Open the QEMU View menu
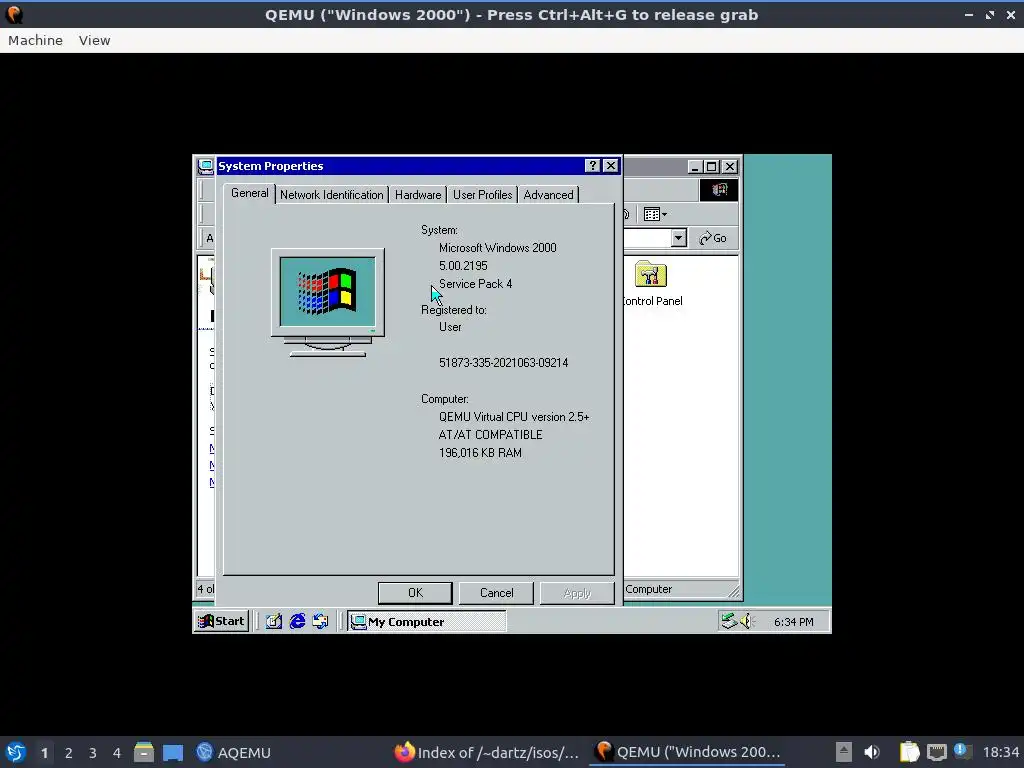The width and height of the screenshot is (1024, 768). pos(95,40)
